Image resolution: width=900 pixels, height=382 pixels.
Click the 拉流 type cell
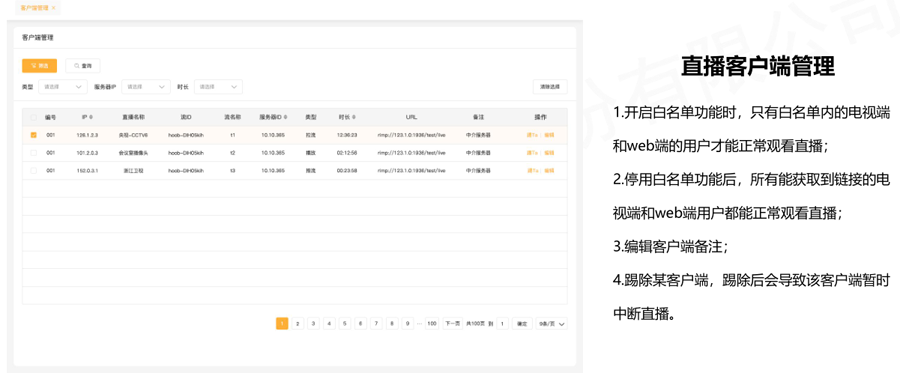[311, 135]
